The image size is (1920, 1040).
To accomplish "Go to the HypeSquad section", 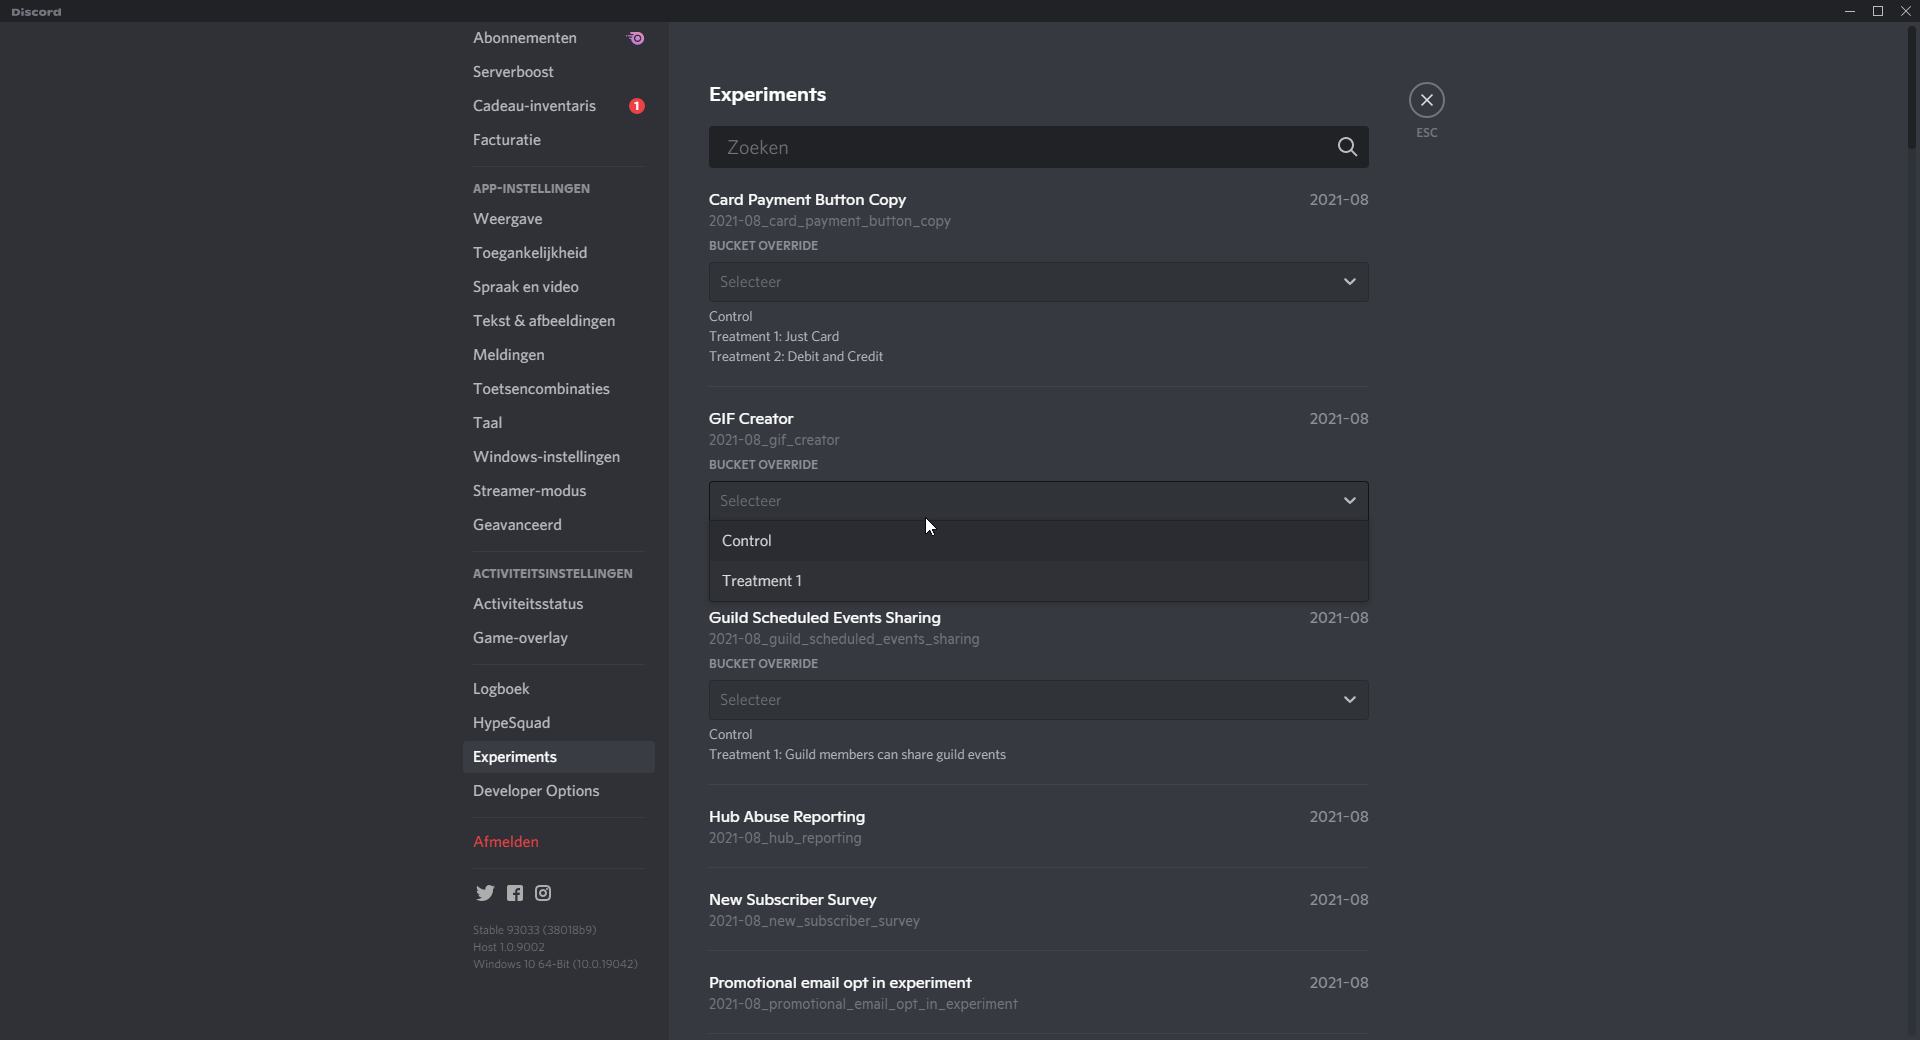I will tap(511, 723).
